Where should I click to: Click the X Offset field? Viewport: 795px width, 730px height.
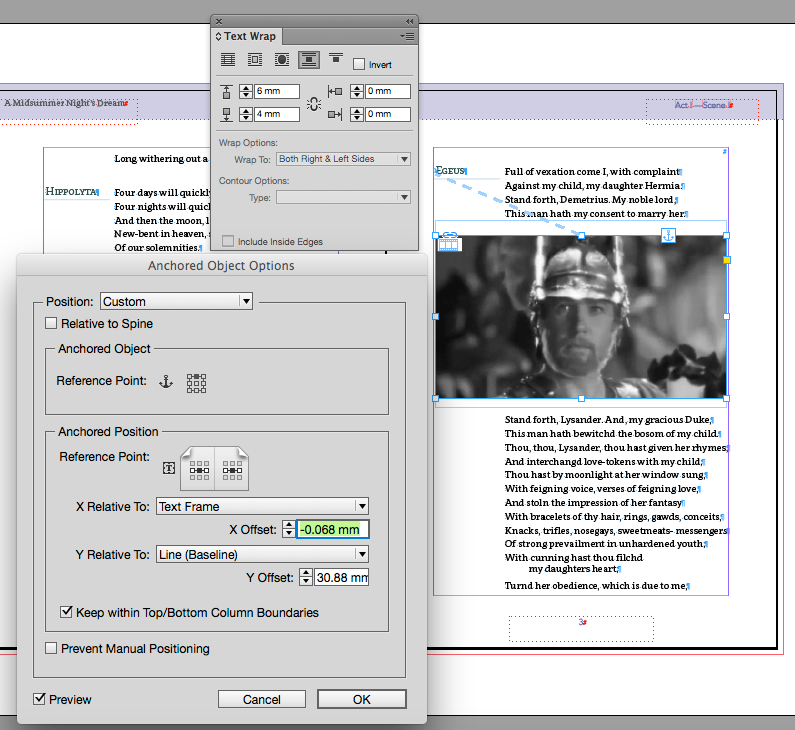pyautogui.click(x=333, y=529)
